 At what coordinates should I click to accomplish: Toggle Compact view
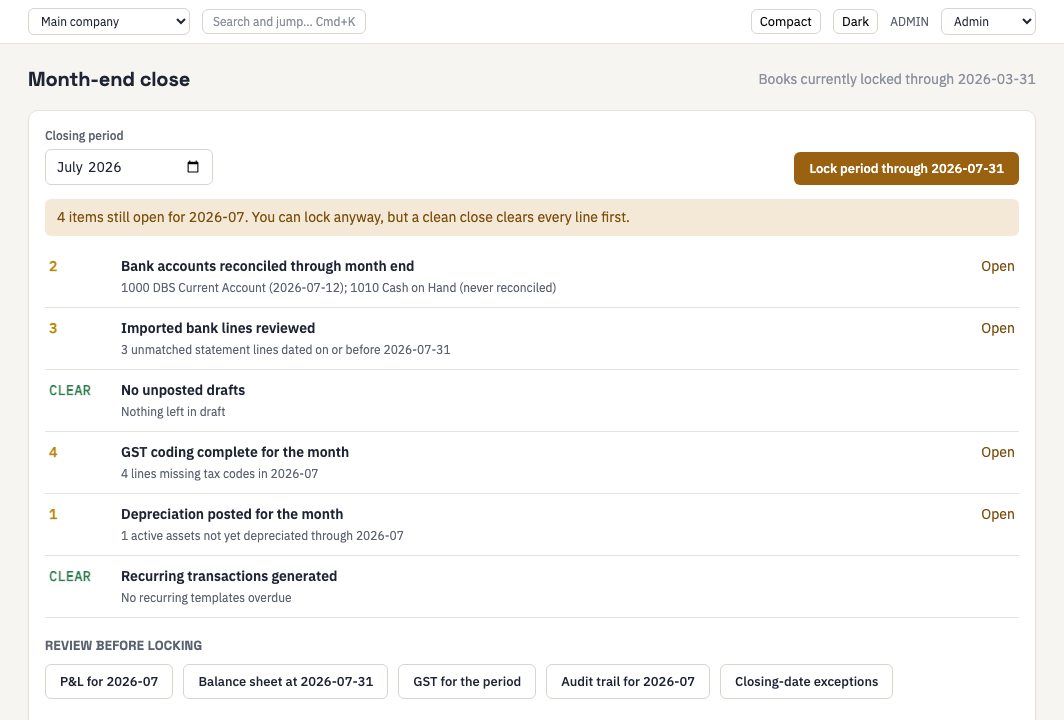pos(785,22)
